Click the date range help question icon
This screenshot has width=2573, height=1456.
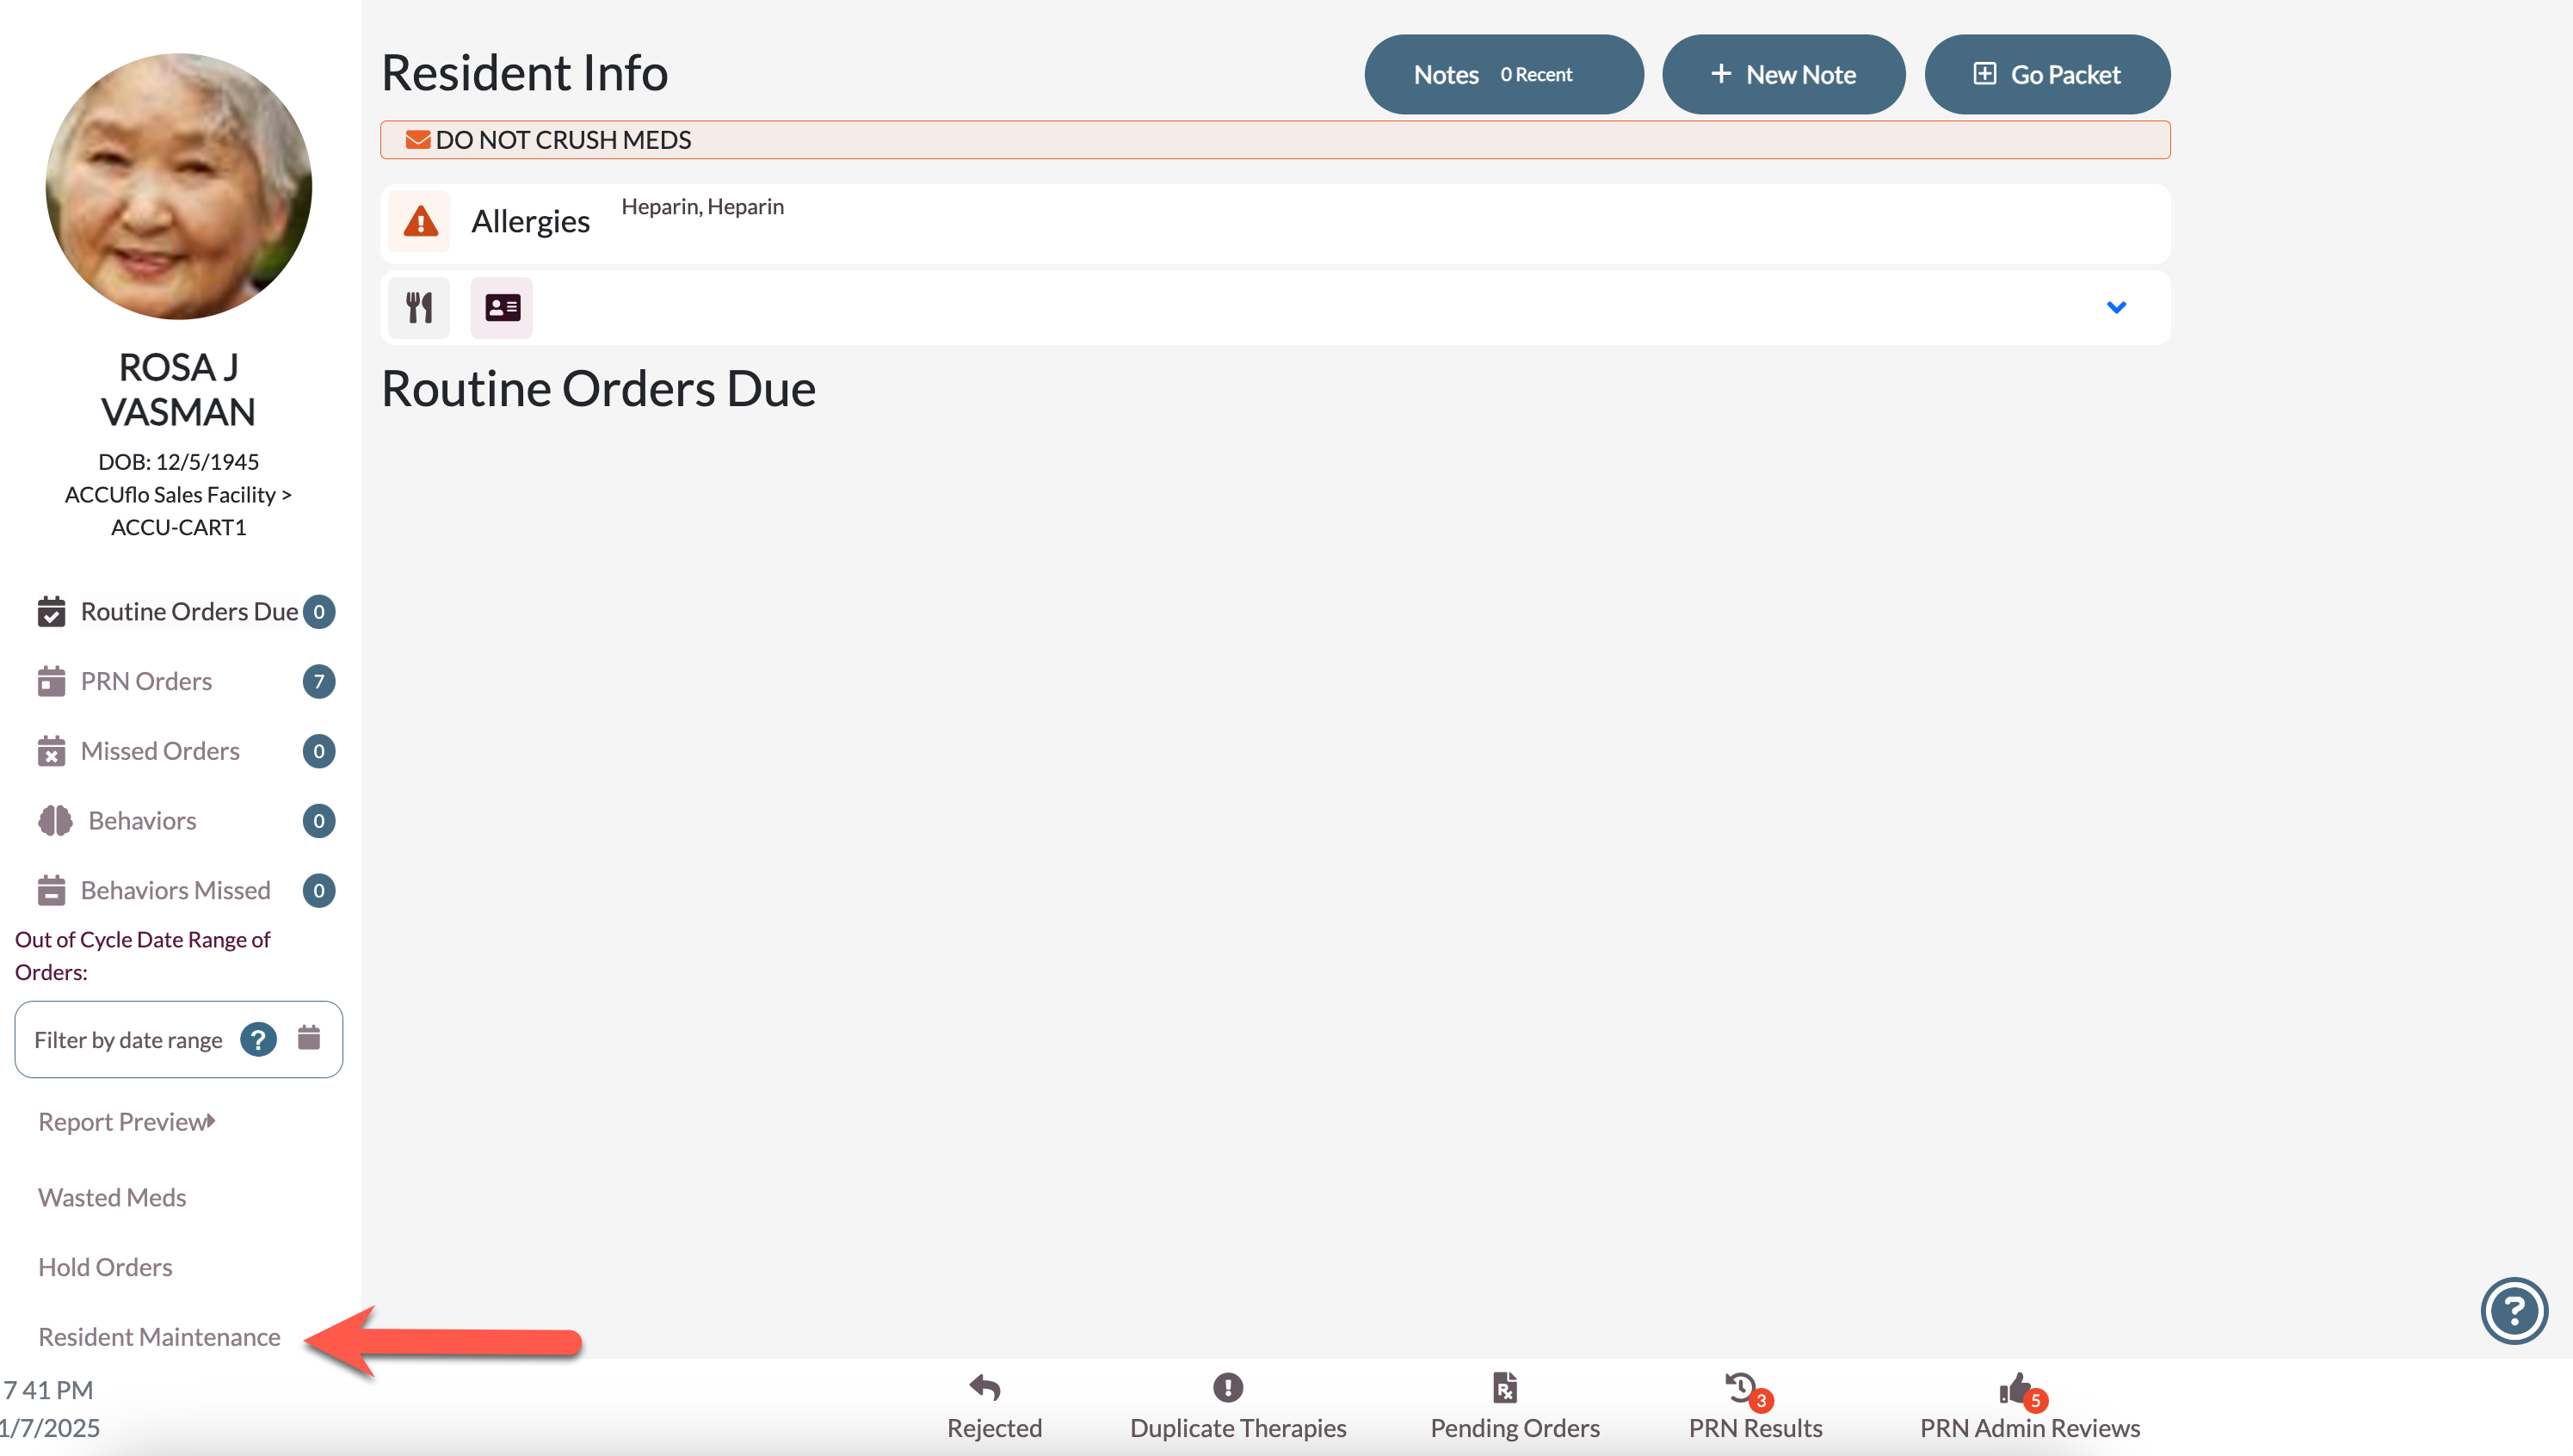click(258, 1040)
